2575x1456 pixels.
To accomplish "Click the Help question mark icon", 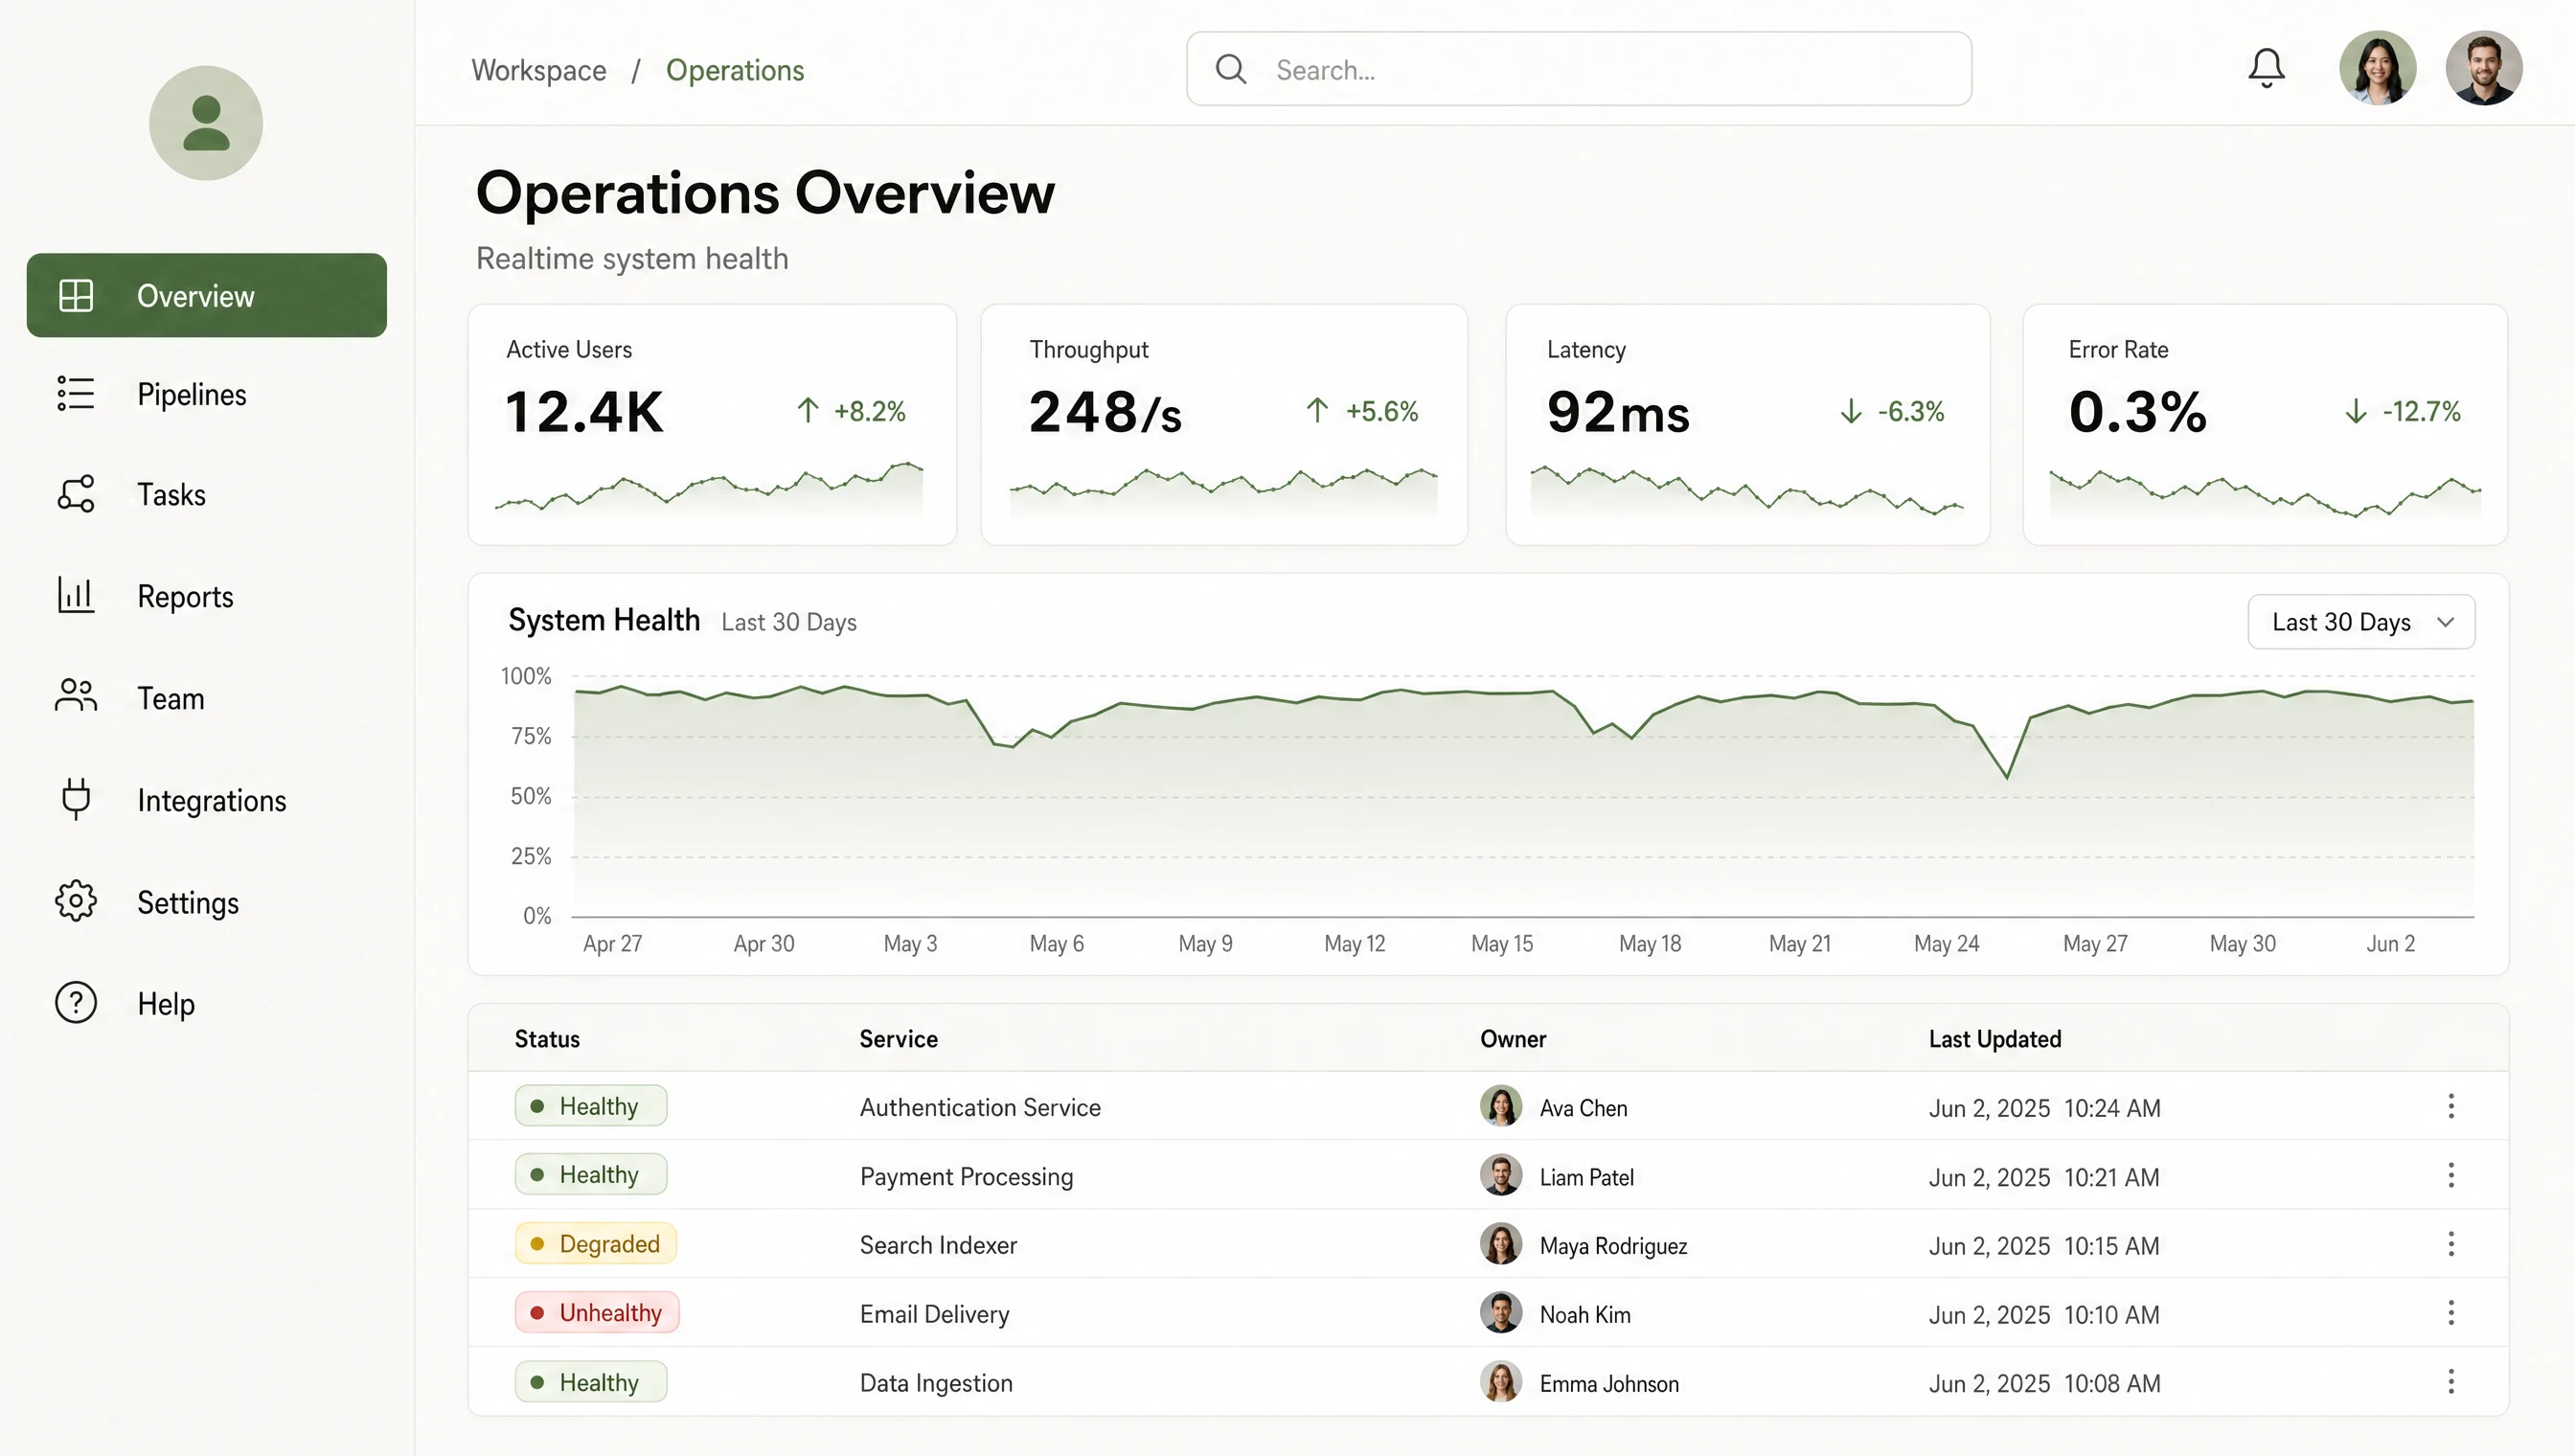I will (x=75, y=1003).
